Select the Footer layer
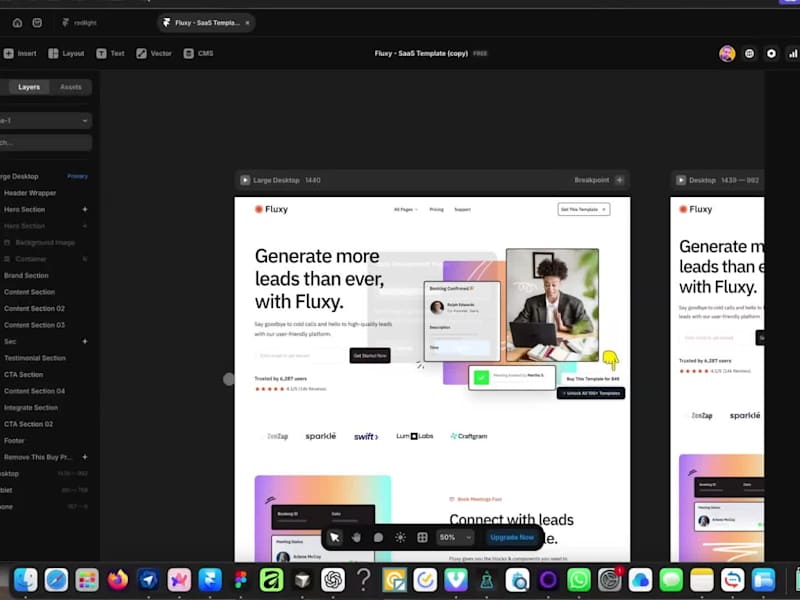800x600 pixels. (14, 441)
